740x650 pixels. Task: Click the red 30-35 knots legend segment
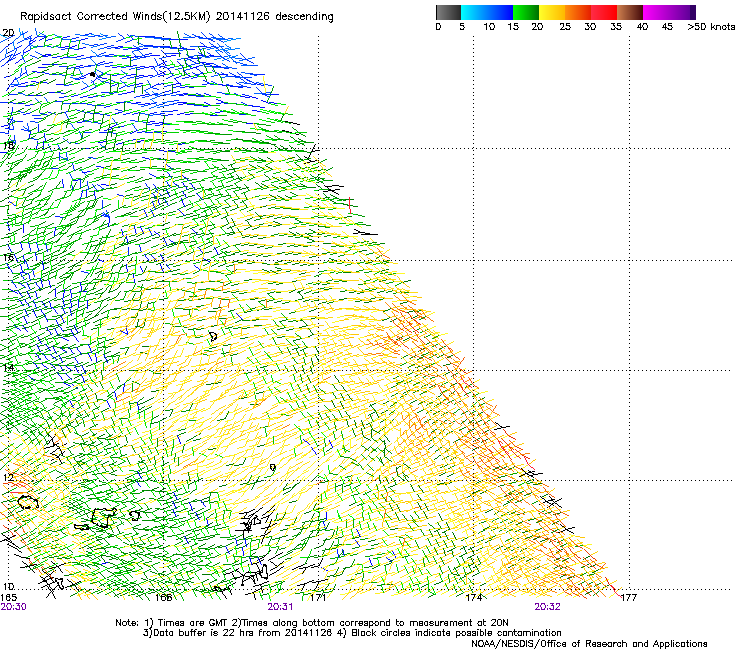(x=604, y=12)
